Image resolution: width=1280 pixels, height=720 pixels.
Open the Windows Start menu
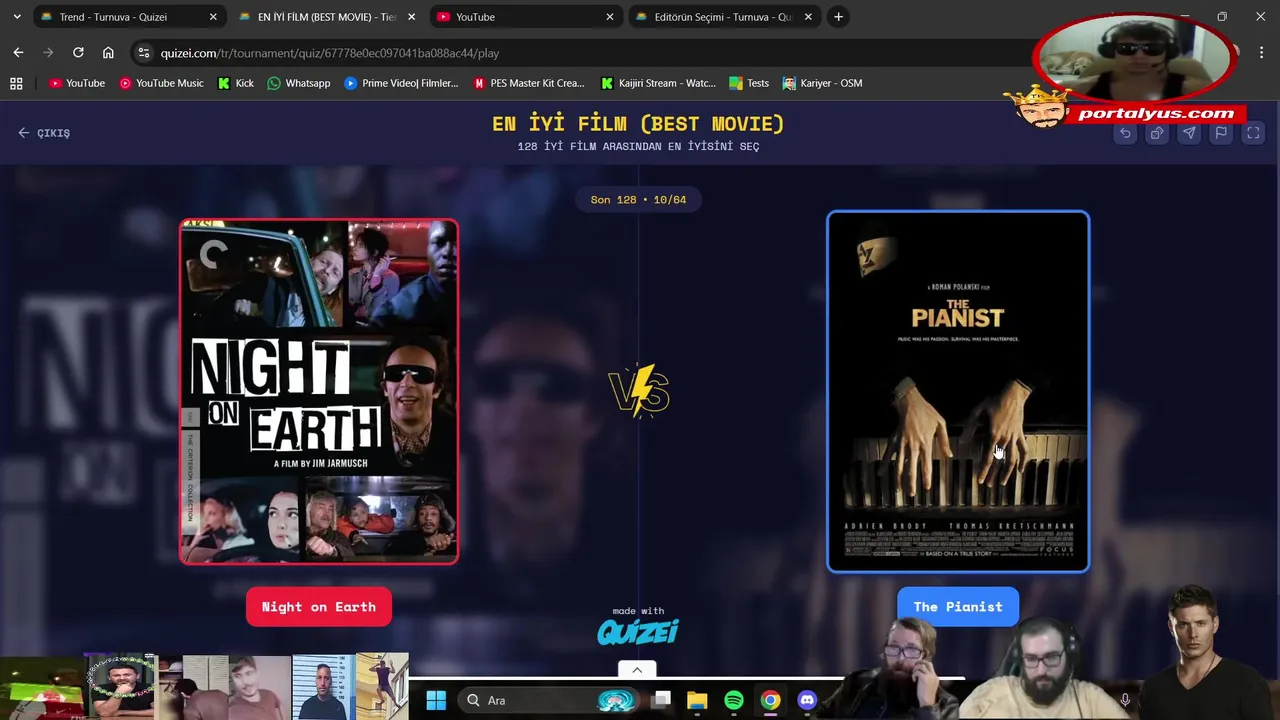click(x=436, y=701)
